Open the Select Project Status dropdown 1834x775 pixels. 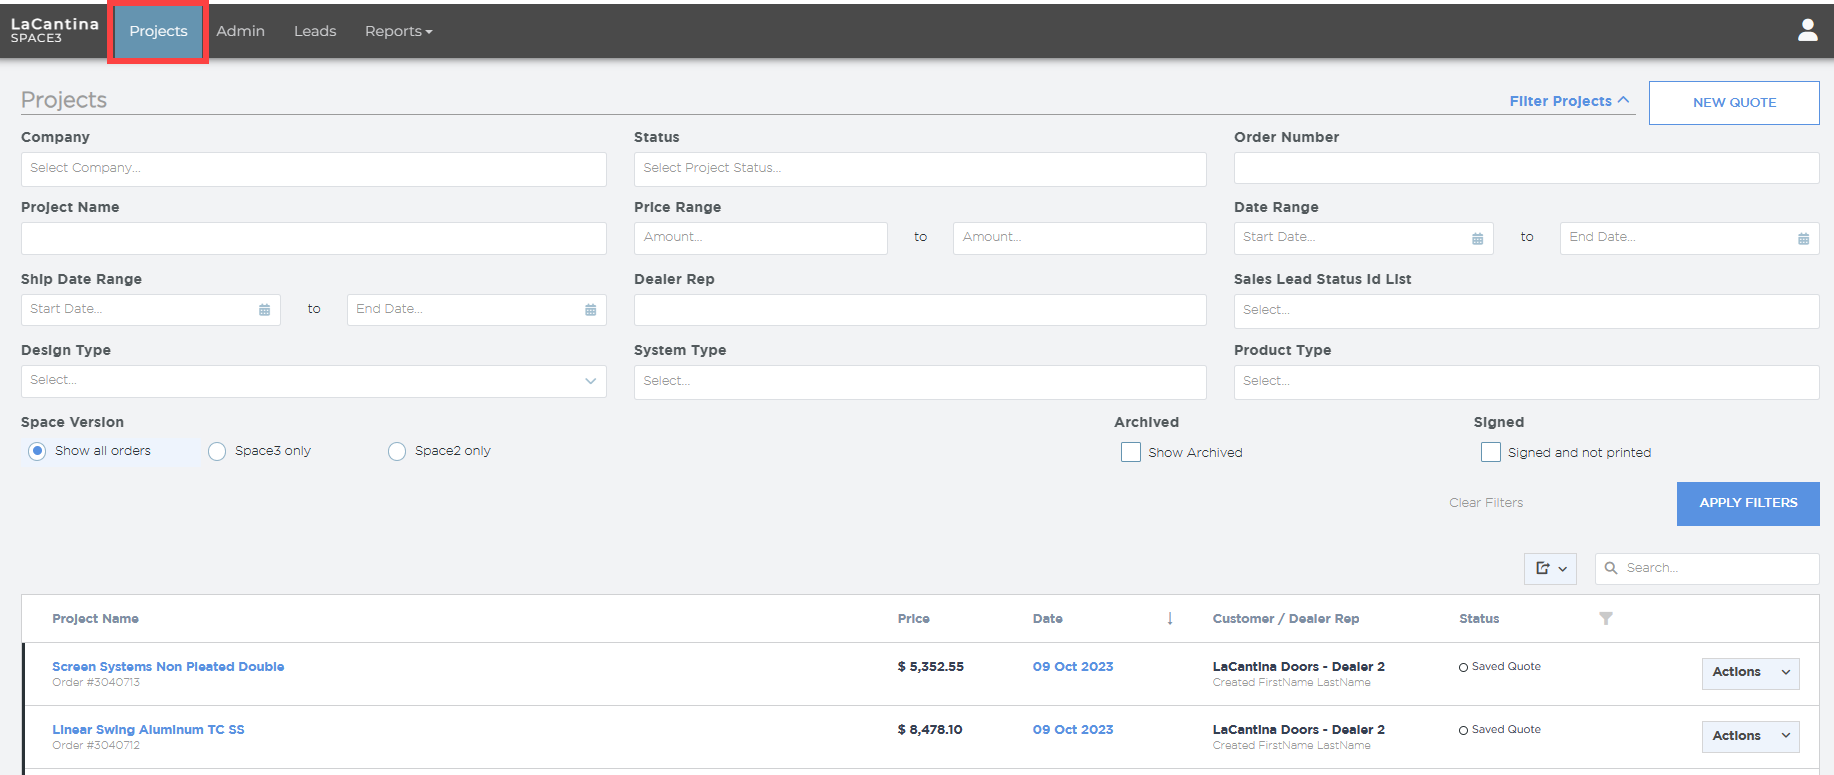pos(920,169)
